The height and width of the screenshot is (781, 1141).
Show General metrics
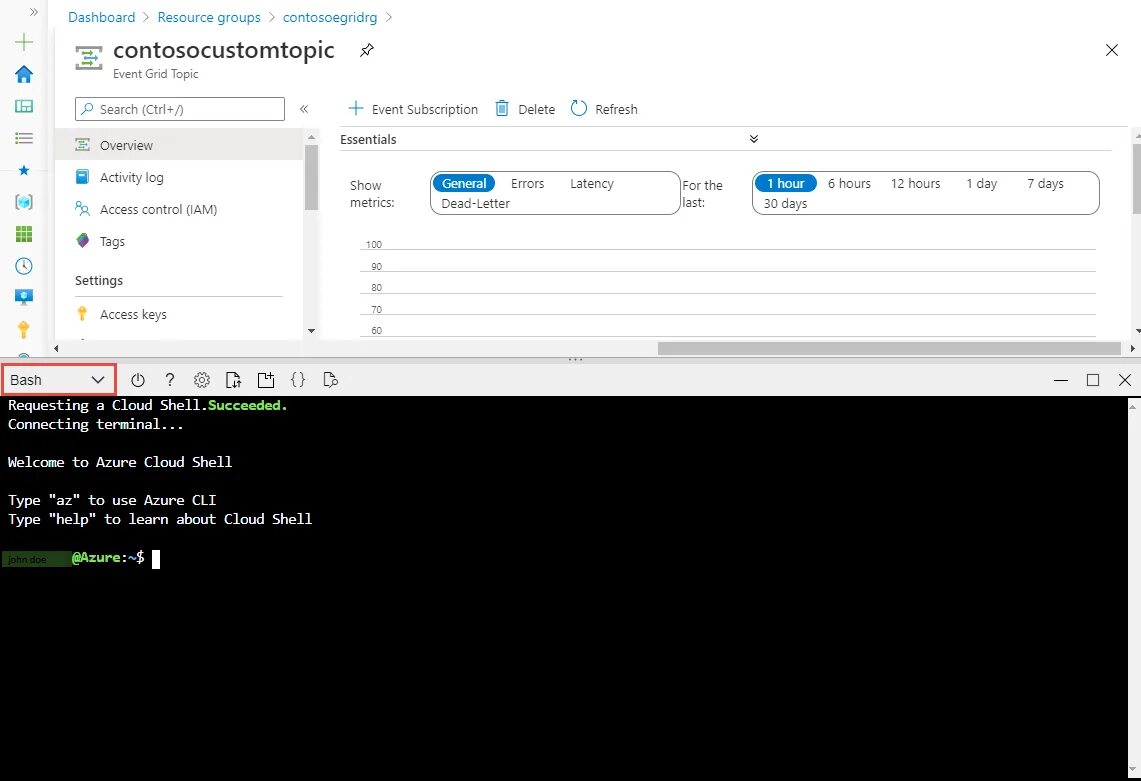(464, 183)
